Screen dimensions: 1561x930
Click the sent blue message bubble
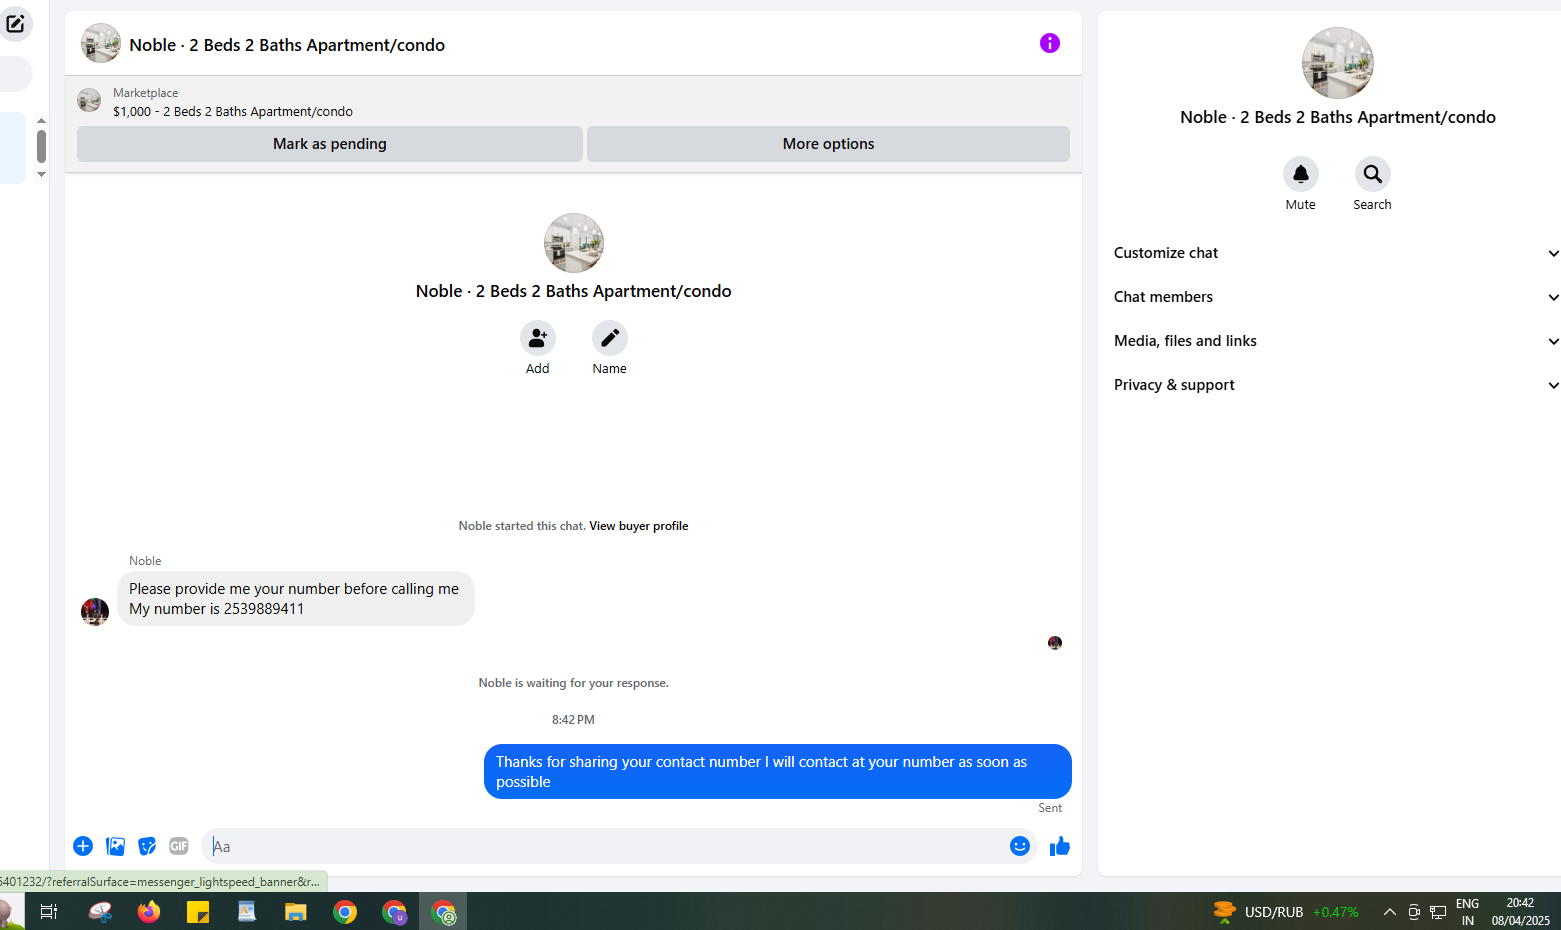[777, 771]
